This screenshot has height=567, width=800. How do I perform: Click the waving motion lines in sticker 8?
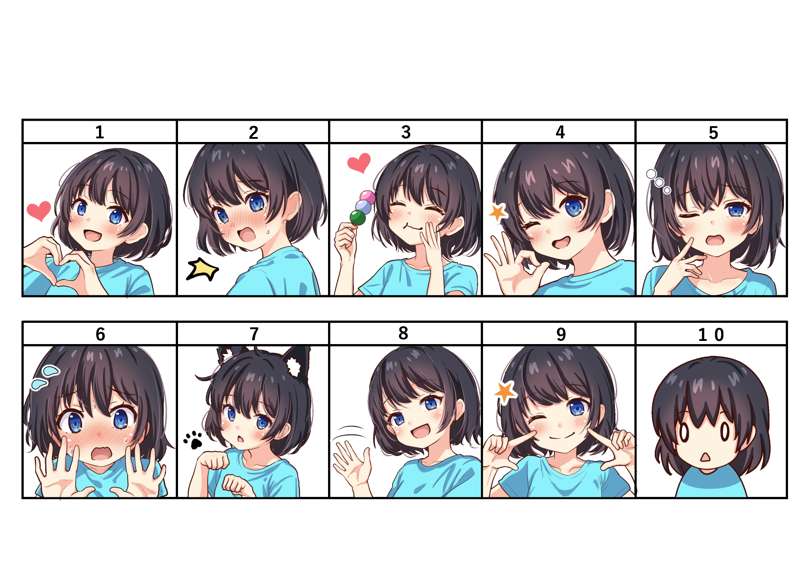tap(348, 434)
